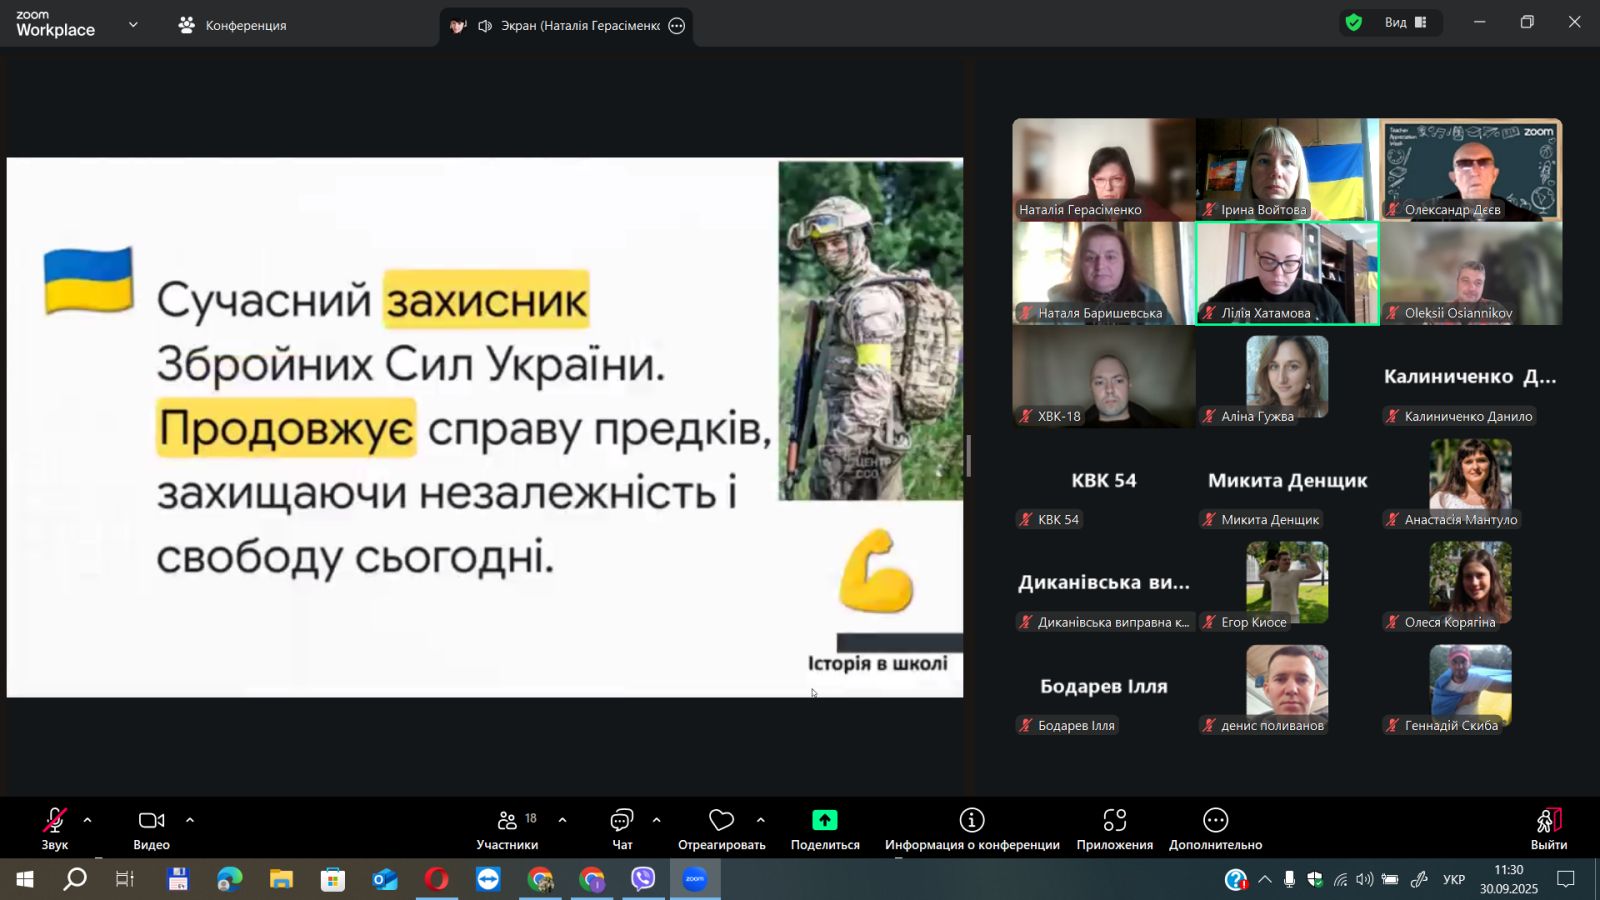1600x900 pixels.
Task: Switch keyboard language УКР indicator
Action: [x=1454, y=880]
